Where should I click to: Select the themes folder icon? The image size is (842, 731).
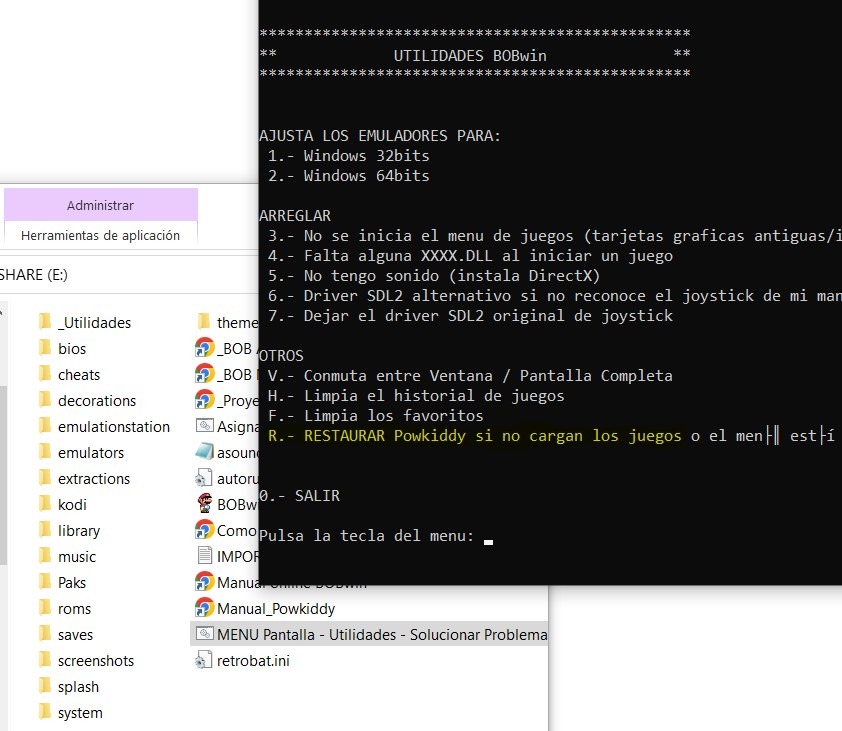pyautogui.click(x=204, y=322)
